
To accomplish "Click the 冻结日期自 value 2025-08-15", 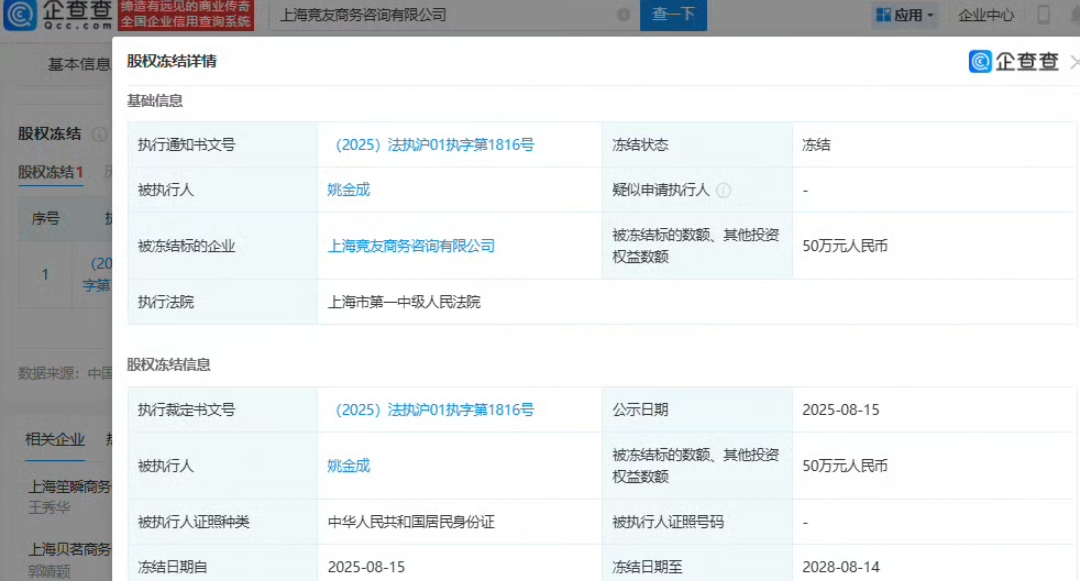I will (366, 567).
